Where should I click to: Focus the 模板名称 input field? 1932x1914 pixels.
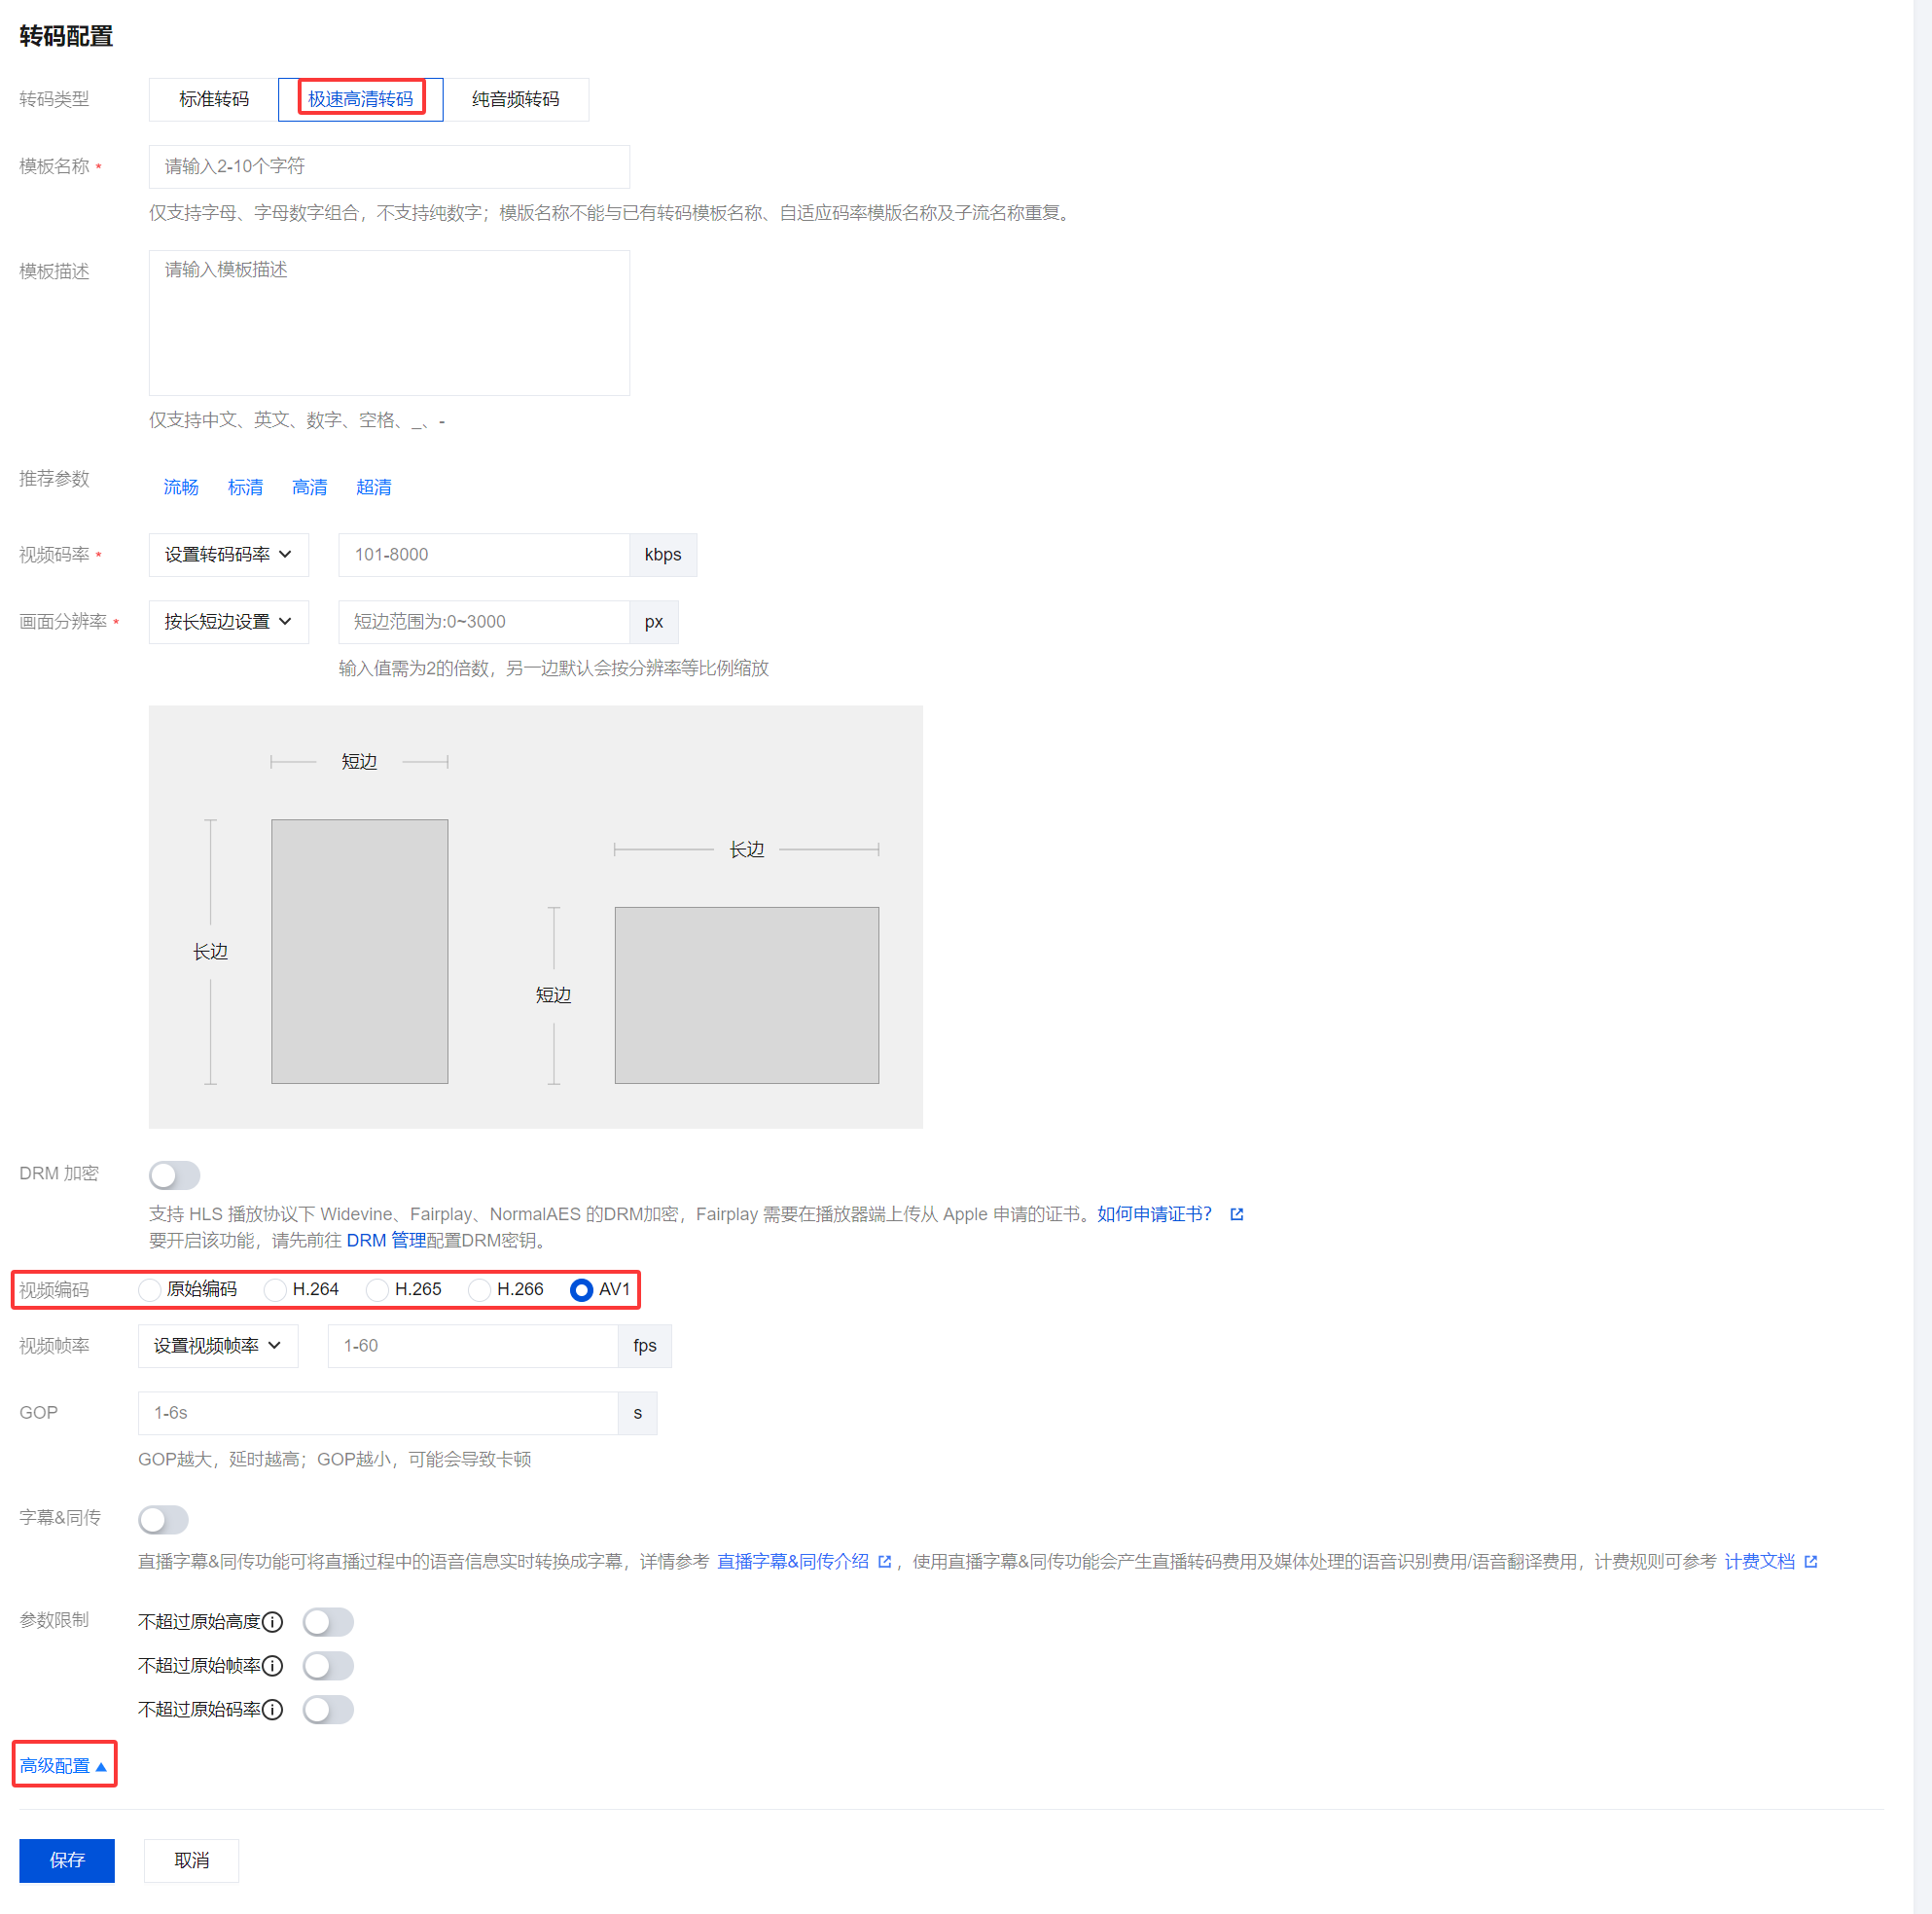click(x=389, y=166)
